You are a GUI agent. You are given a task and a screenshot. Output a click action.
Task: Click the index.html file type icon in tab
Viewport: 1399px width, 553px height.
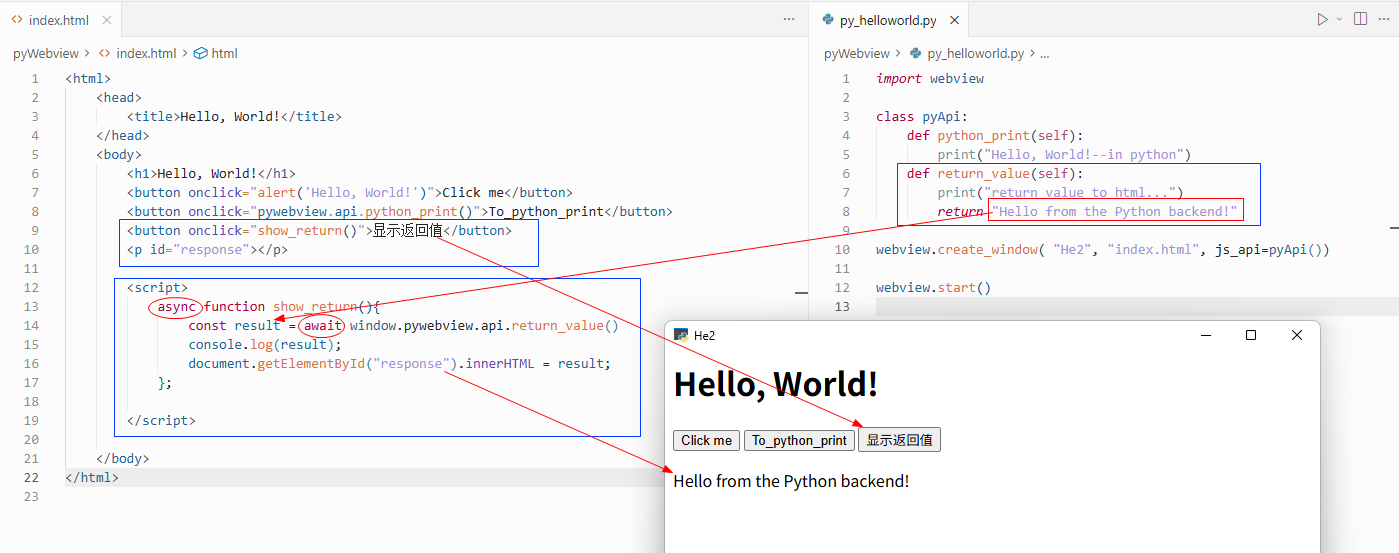(17, 19)
